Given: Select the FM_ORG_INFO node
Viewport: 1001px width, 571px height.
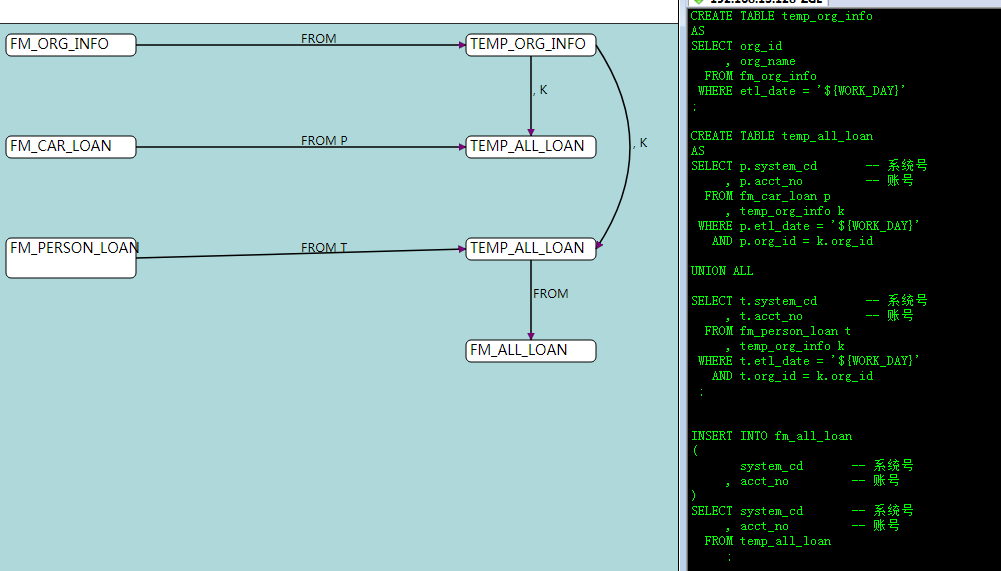Looking at the screenshot, I should (71, 45).
